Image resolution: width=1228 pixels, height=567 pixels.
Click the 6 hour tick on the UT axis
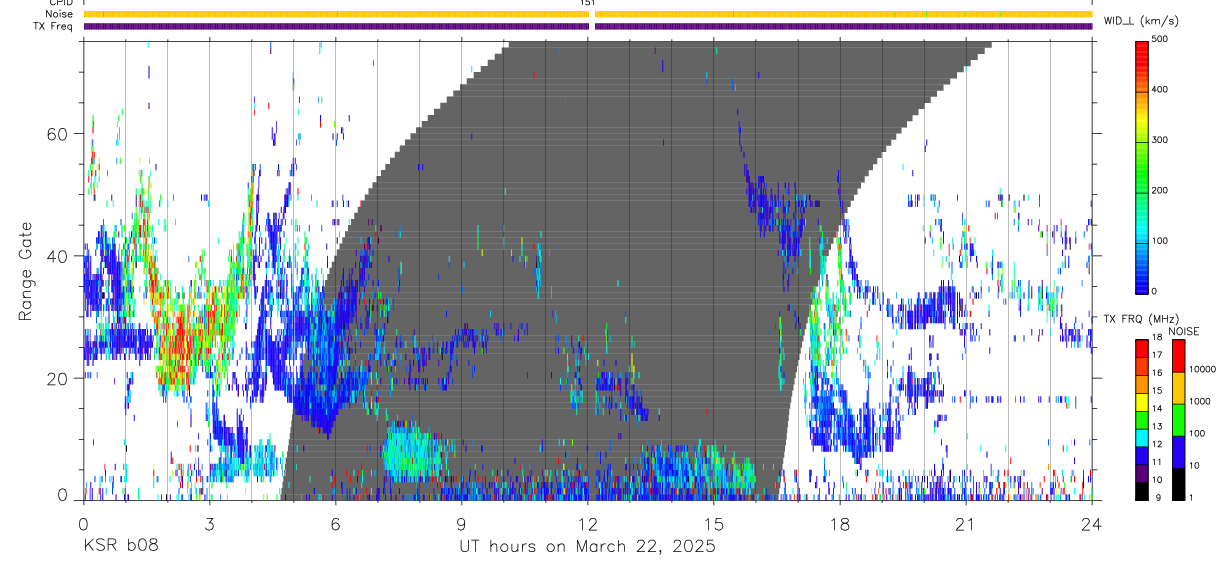click(x=335, y=523)
